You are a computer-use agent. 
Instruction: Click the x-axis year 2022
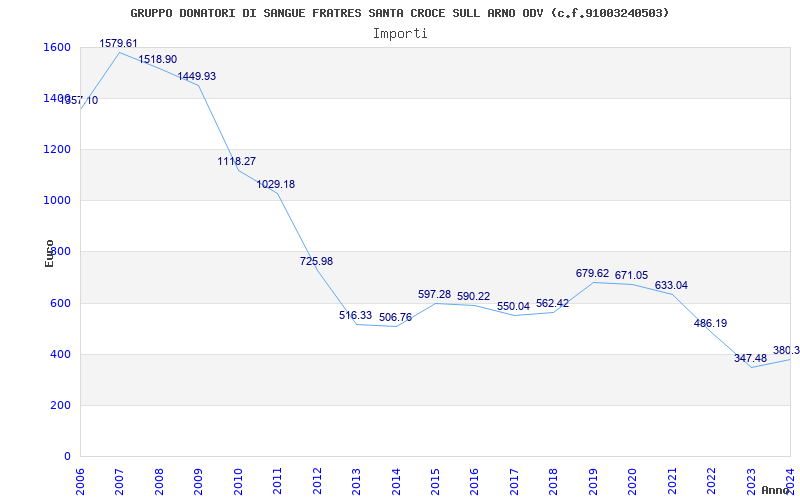click(711, 482)
